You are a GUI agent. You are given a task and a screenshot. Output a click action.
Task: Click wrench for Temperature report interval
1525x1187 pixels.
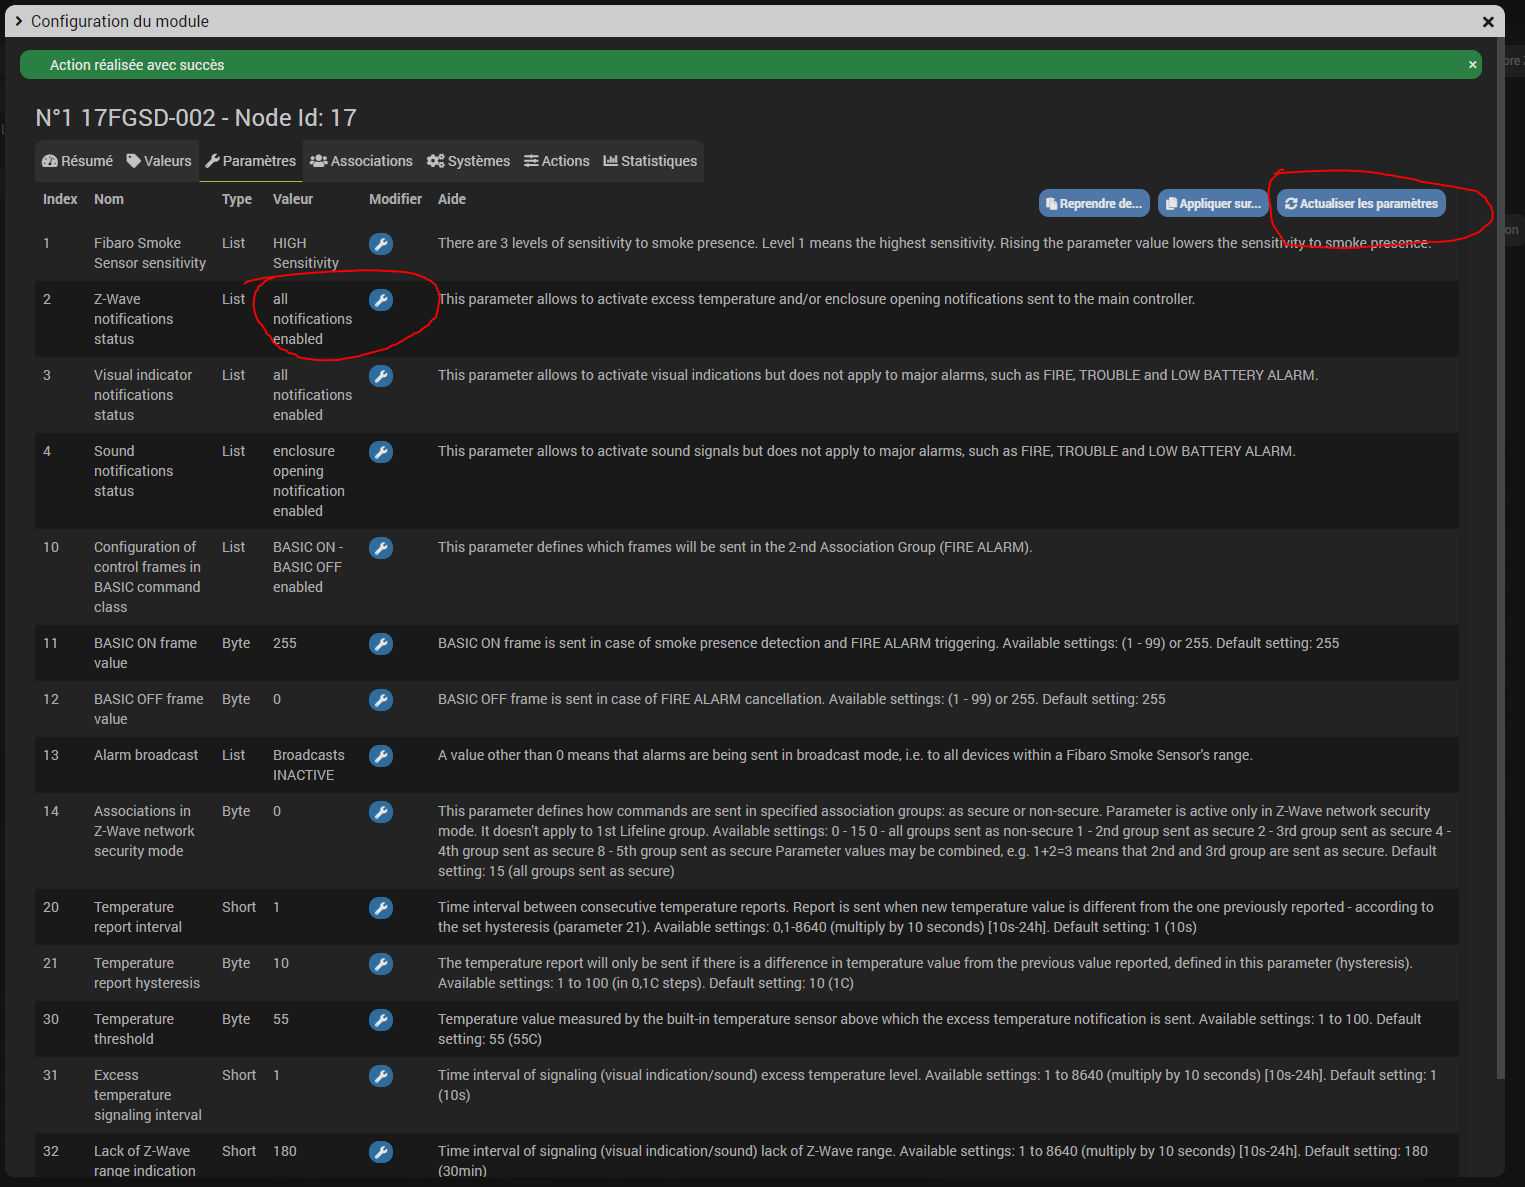[x=381, y=908]
